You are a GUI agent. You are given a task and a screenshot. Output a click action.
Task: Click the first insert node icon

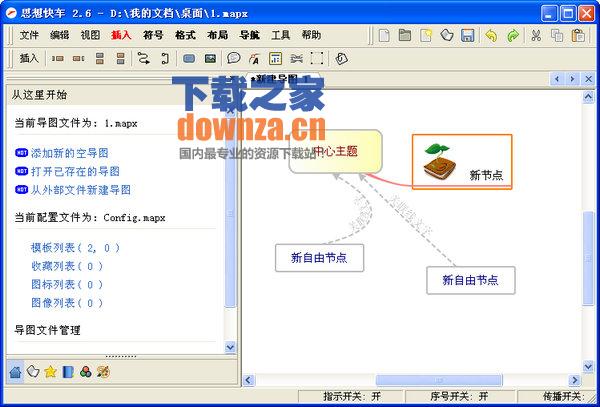tap(57, 59)
